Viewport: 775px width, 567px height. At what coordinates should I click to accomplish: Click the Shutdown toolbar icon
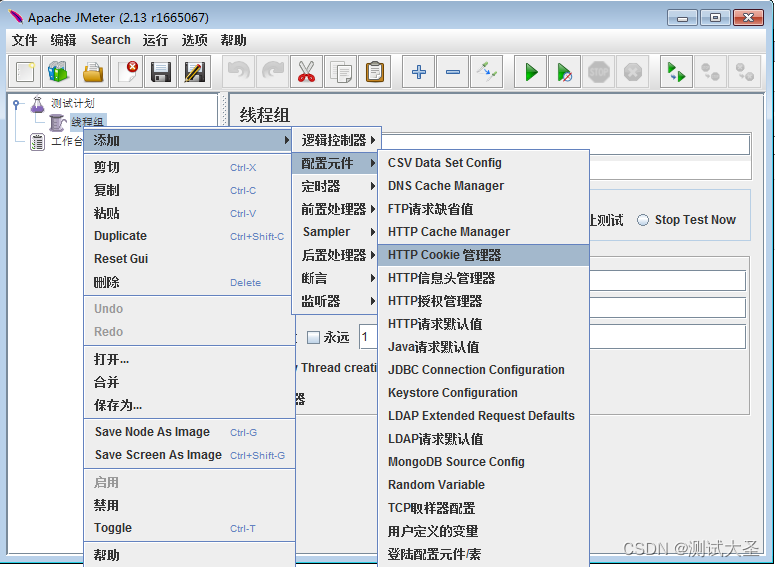click(633, 72)
